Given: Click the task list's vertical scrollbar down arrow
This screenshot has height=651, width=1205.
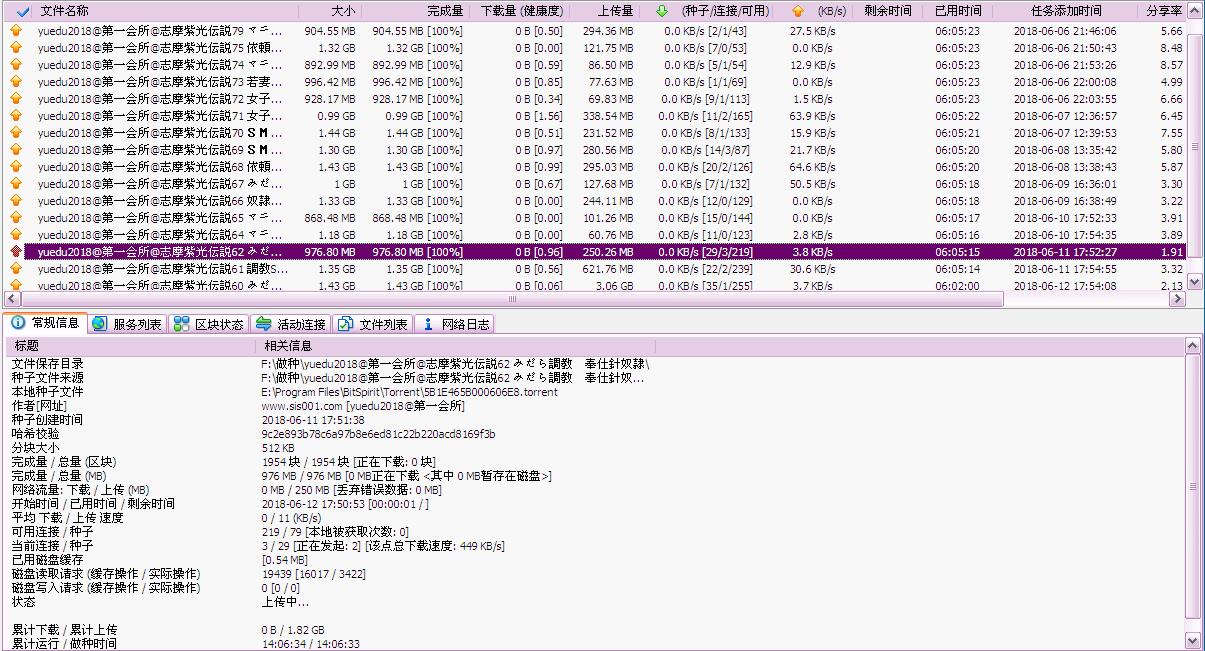Looking at the screenshot, I should pyautogui.click(x=1194, y=283).
